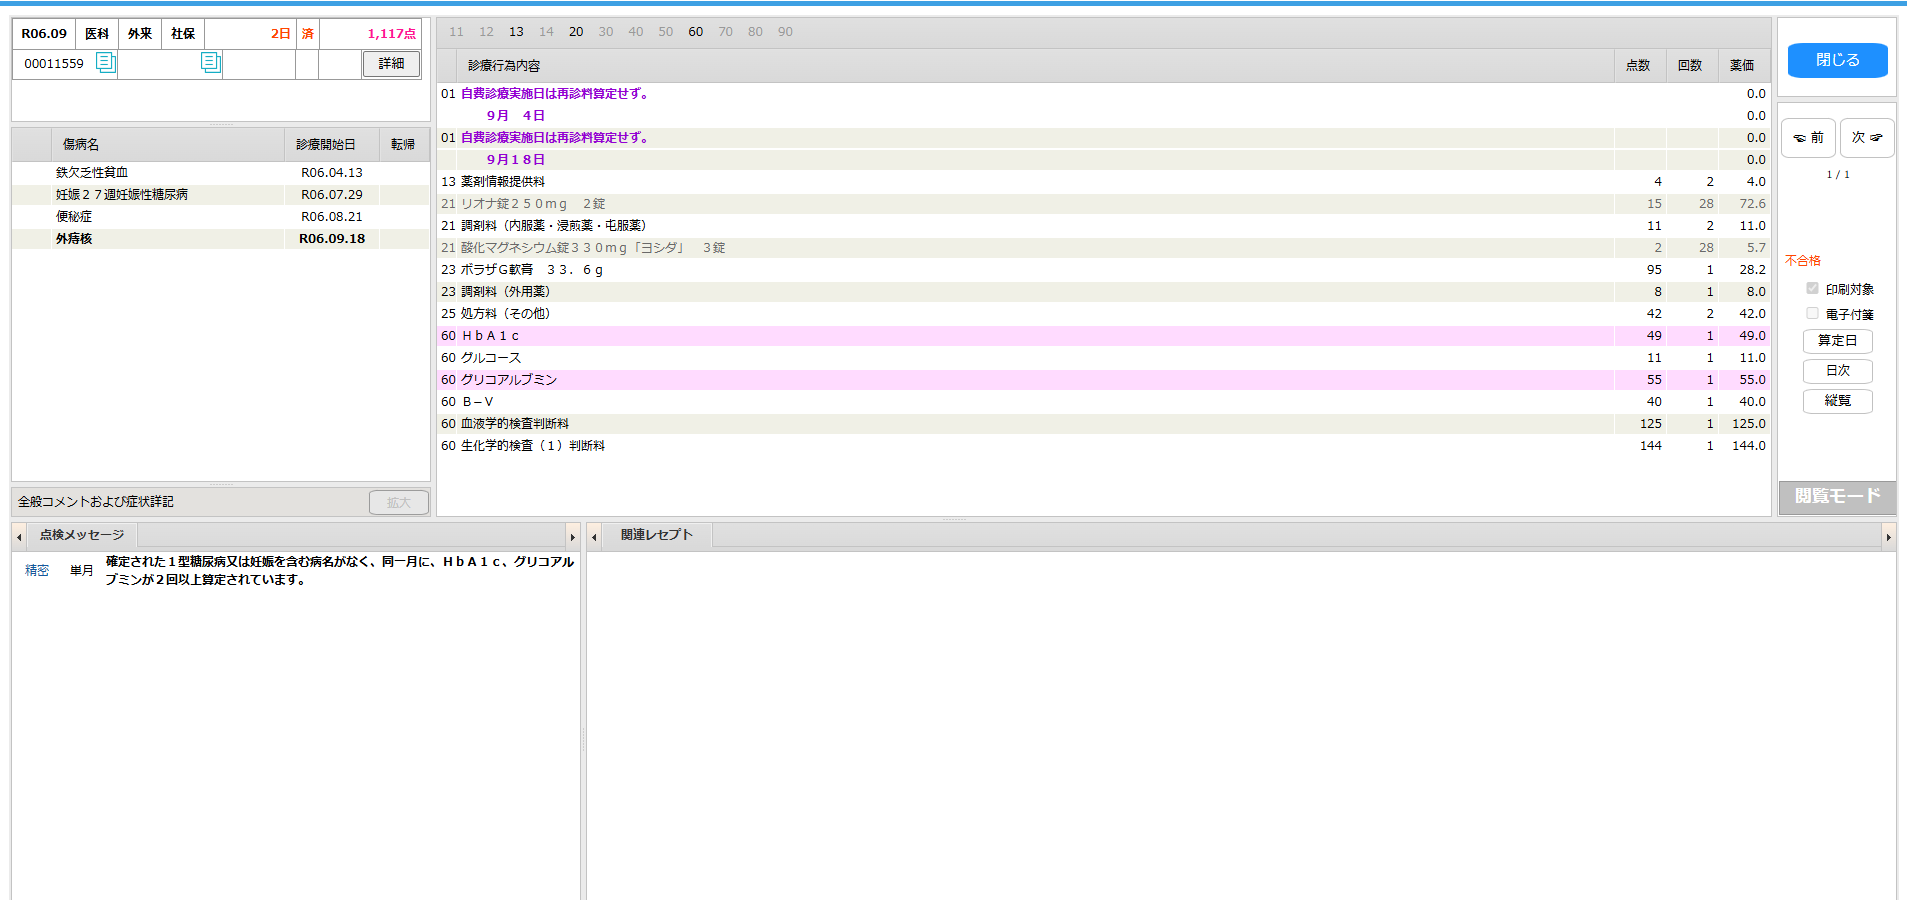Click the 傷病名 column header
Image resolution: width=1907 pixels, height=900 pixels.
[168, 145]
